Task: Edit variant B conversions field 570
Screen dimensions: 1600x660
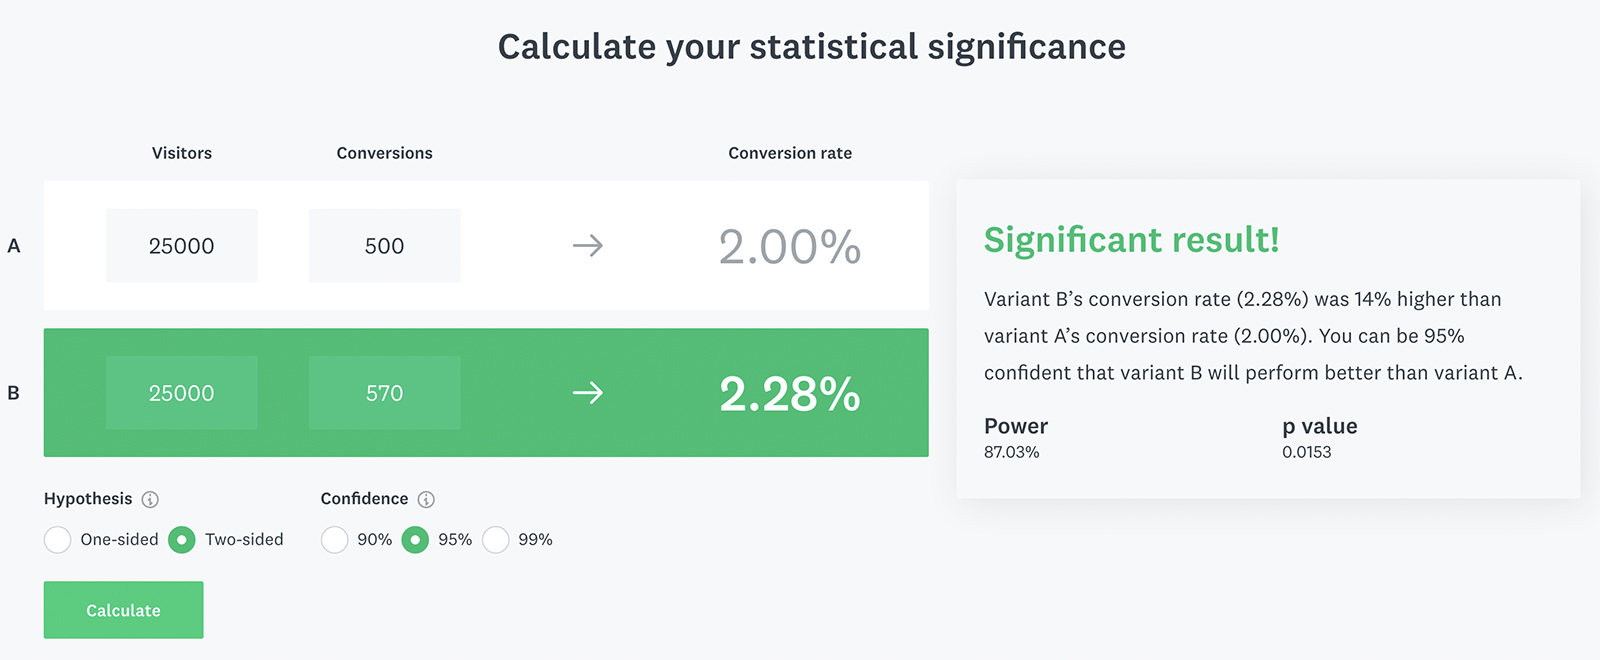Action: [x=385, y=393]
